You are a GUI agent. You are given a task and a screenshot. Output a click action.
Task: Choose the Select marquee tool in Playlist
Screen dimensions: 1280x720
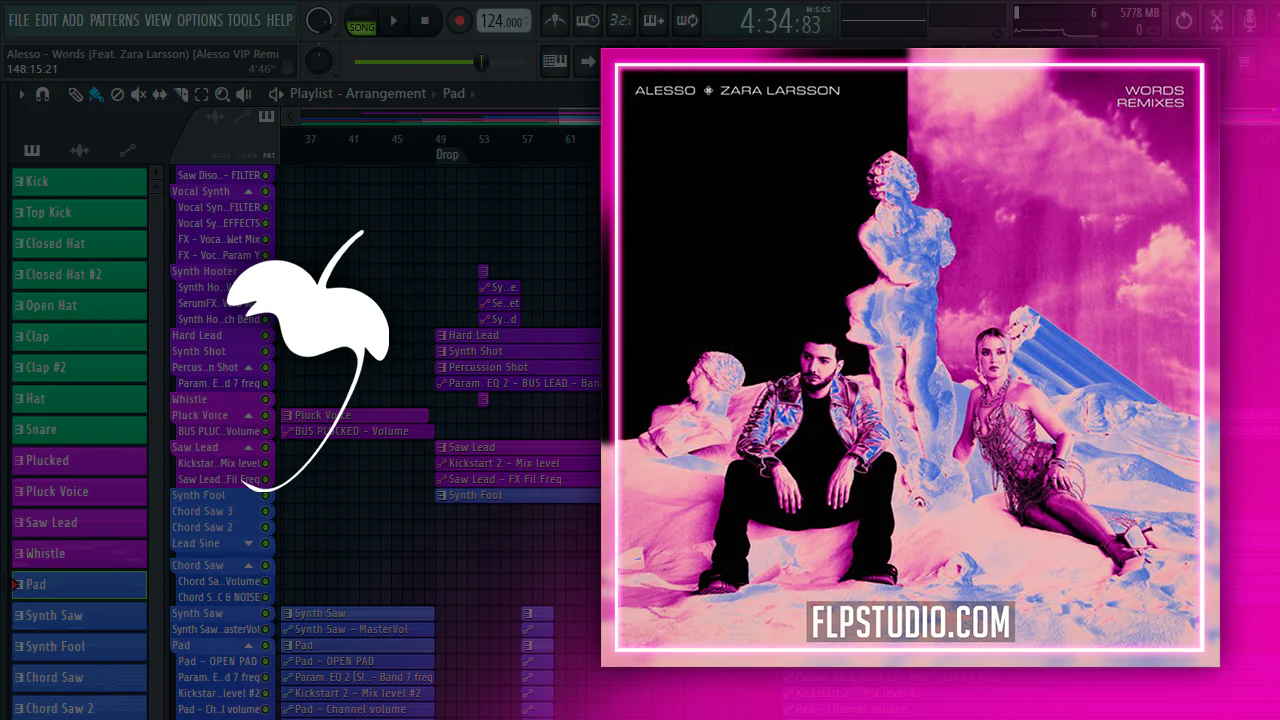tap(202, 94)
